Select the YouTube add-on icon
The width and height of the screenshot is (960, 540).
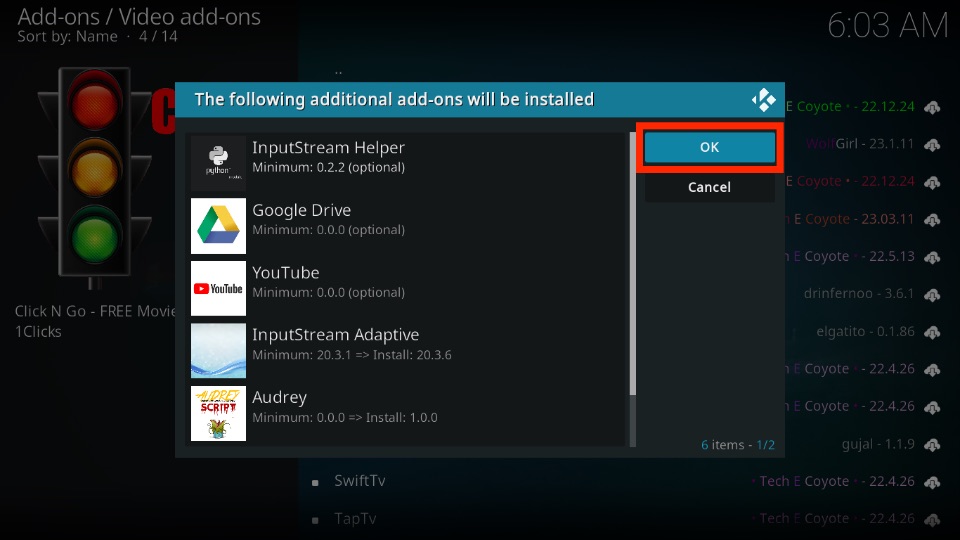coord(218,288)
